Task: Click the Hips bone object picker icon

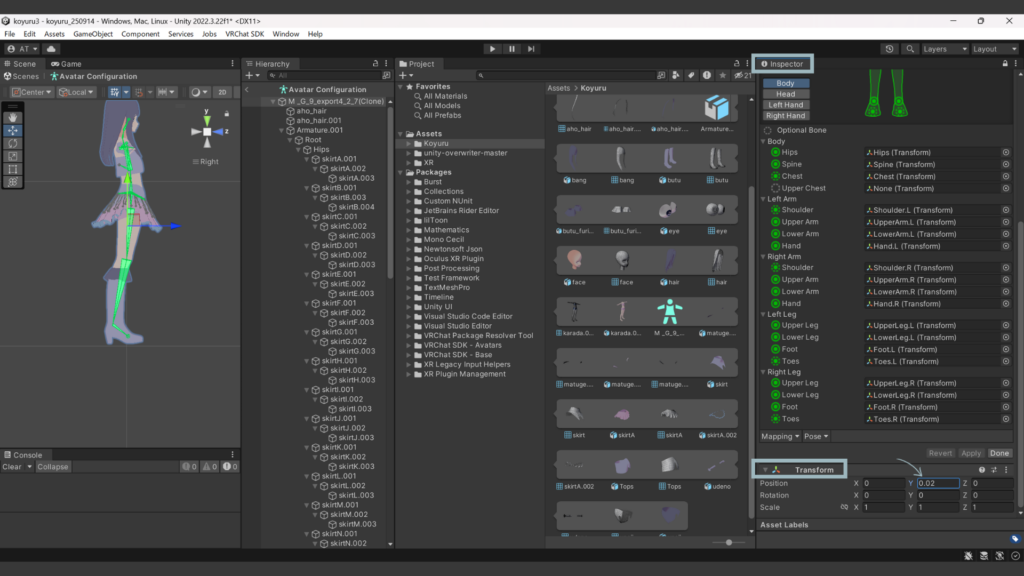Action: click(1006, 152)
